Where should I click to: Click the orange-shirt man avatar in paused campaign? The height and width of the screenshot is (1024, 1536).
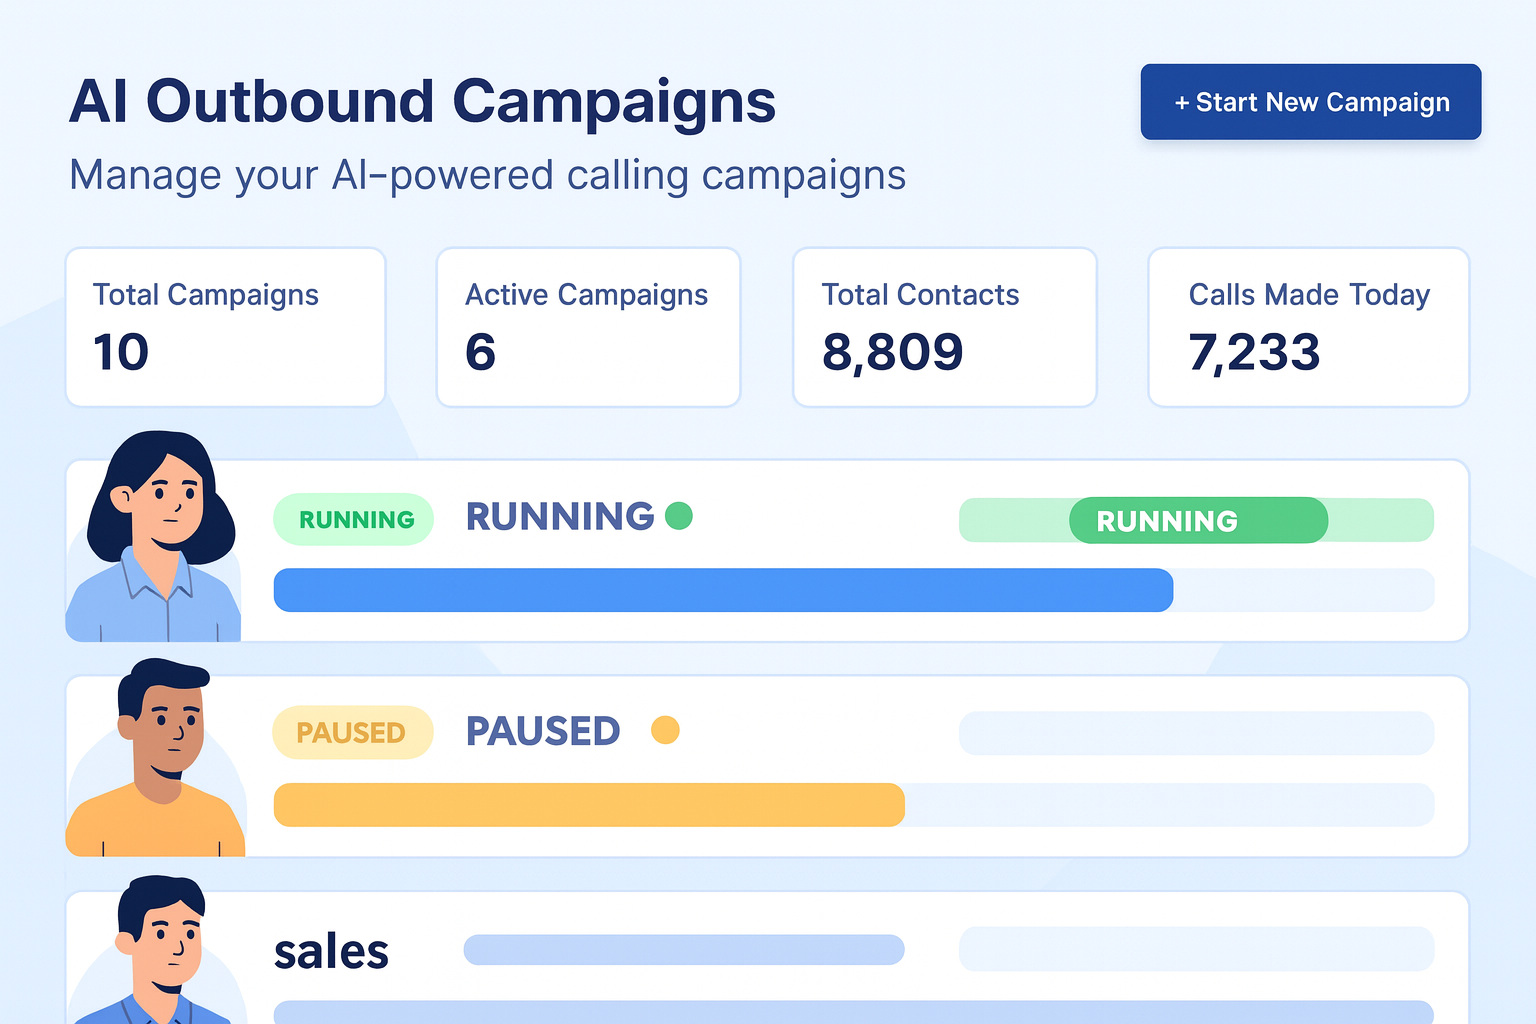point(155,758)
